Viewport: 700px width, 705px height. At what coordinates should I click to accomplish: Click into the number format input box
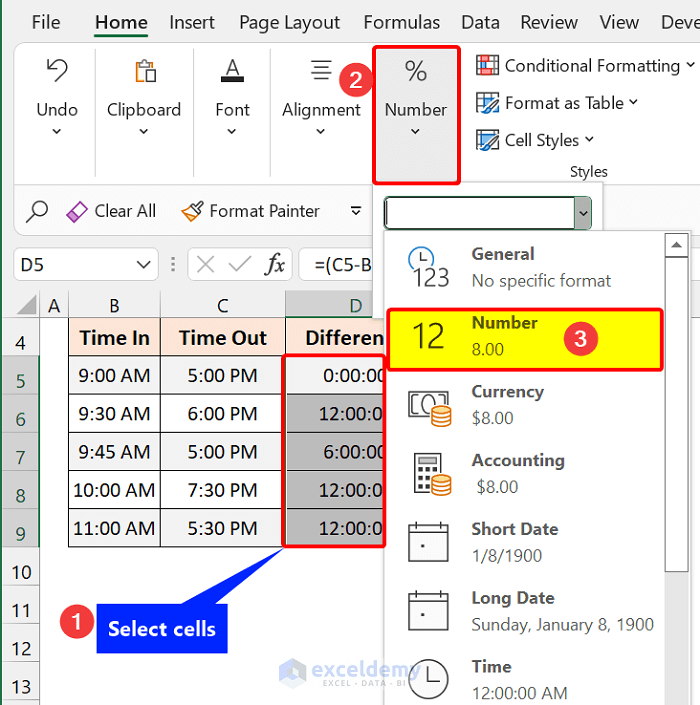click(480, 213)
